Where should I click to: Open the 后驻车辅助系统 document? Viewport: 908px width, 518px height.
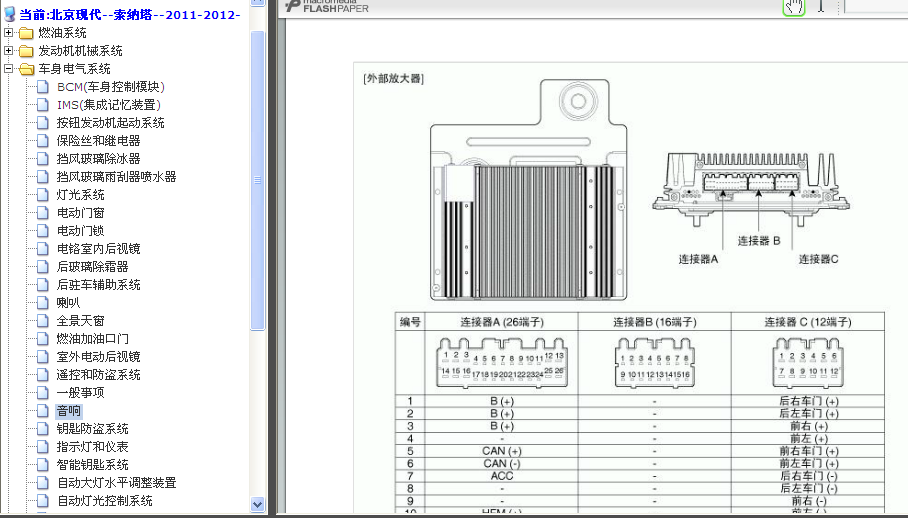[98, 284]
